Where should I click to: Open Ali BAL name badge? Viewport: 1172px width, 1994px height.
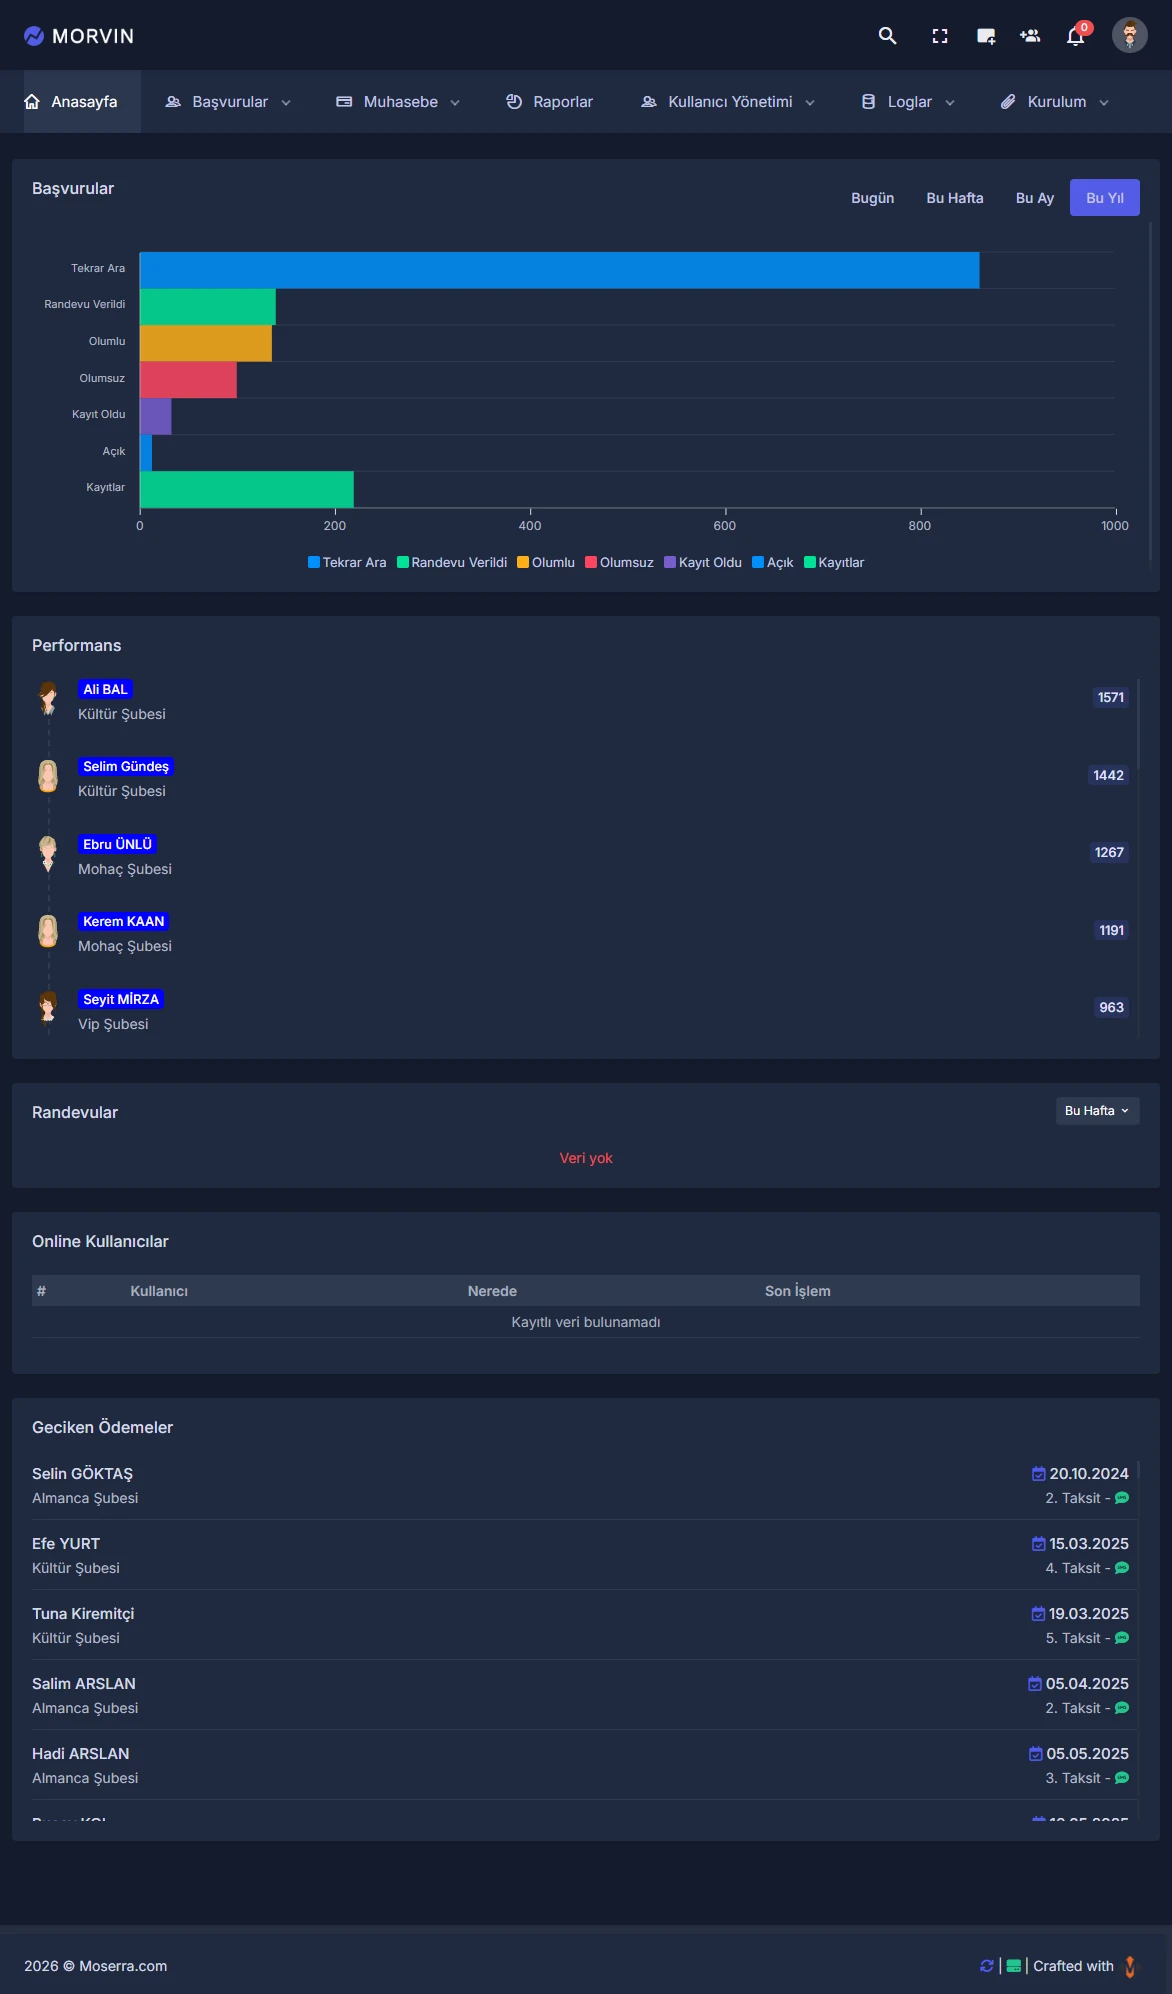tap(105, 689)
